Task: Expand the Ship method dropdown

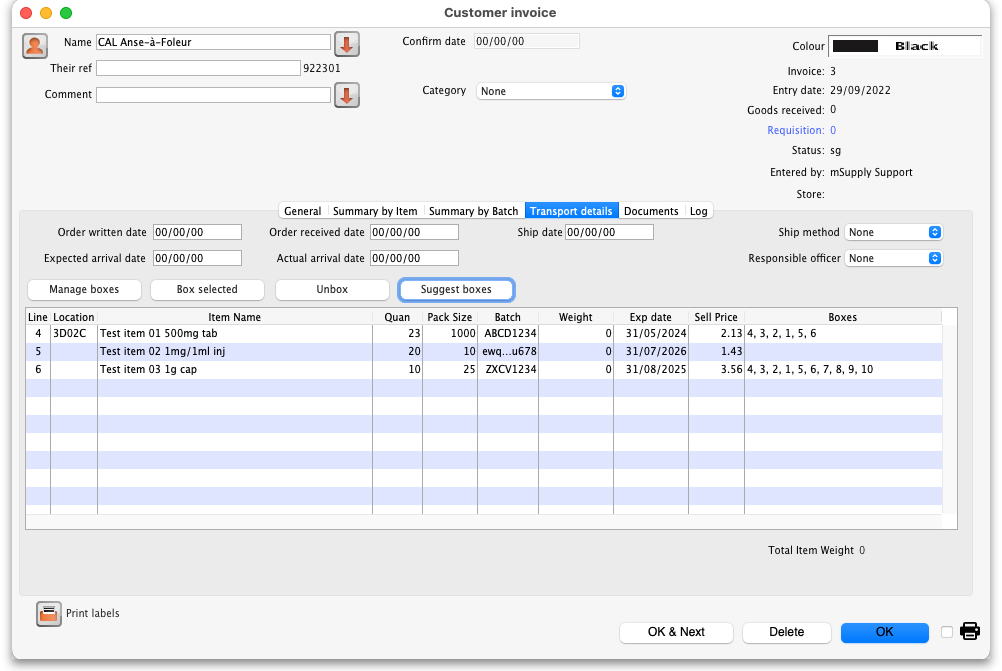Action: click(x=894, y=232)
